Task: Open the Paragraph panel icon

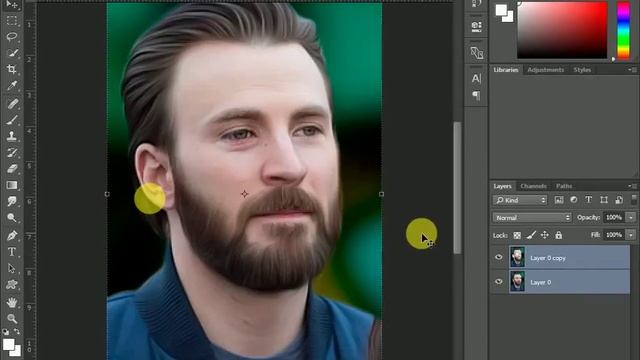Action: point(476,95)
